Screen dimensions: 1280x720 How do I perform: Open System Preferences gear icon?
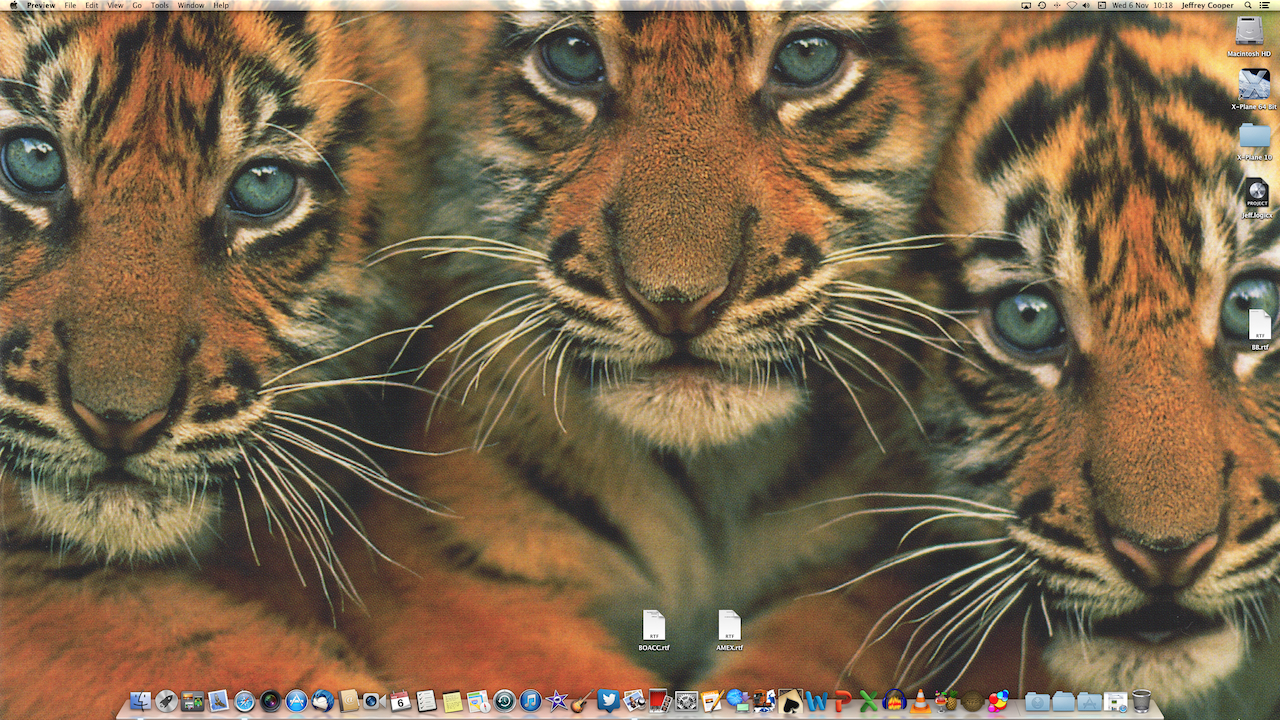coord(686,701)
